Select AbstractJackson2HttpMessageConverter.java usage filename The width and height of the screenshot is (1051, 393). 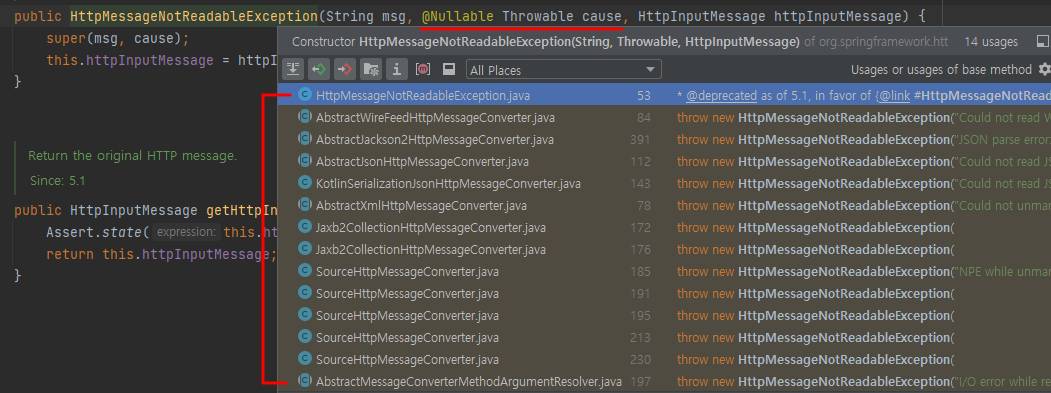434,140
